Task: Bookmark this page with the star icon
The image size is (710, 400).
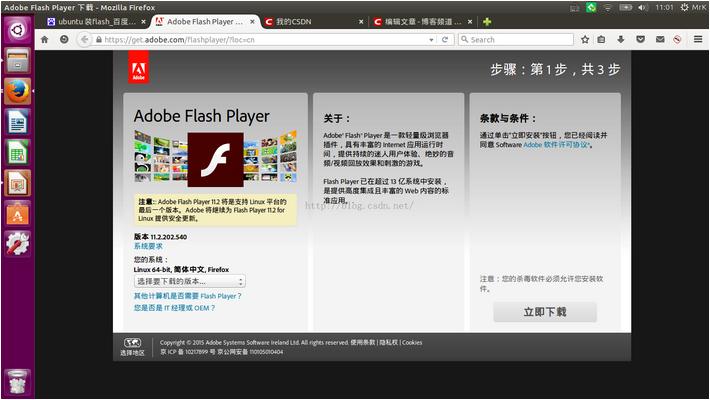Action: (585, 39)
